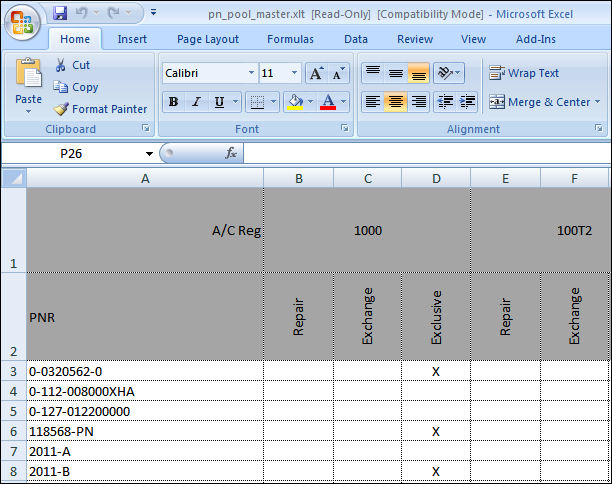Open the Name Box dropdown arrow

[x=149, y=154]
